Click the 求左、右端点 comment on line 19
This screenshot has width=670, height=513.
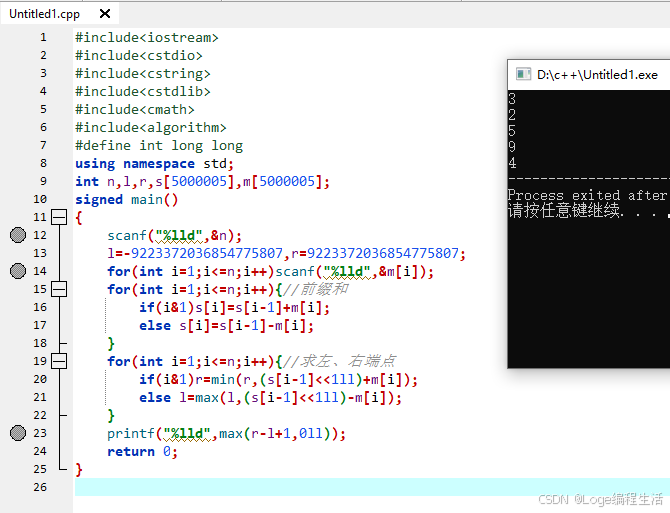coord(339,361)
